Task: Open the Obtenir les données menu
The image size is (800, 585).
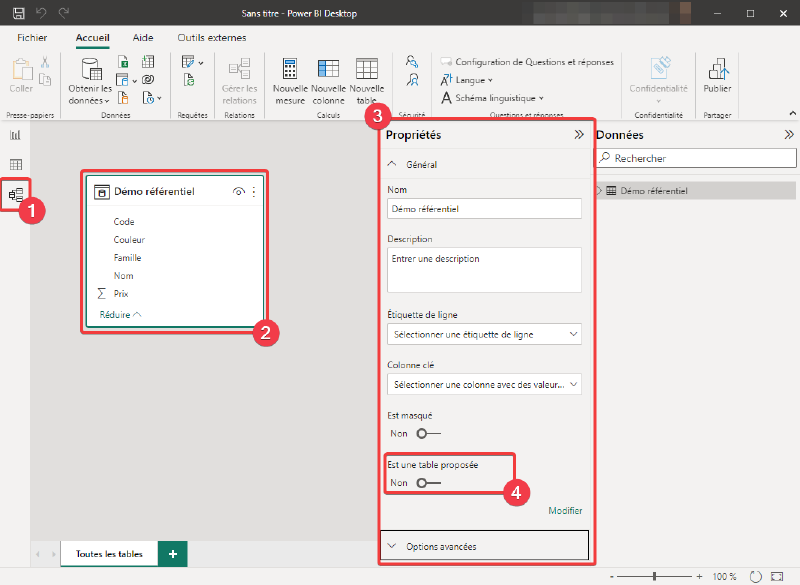Action: pos(90,82)
